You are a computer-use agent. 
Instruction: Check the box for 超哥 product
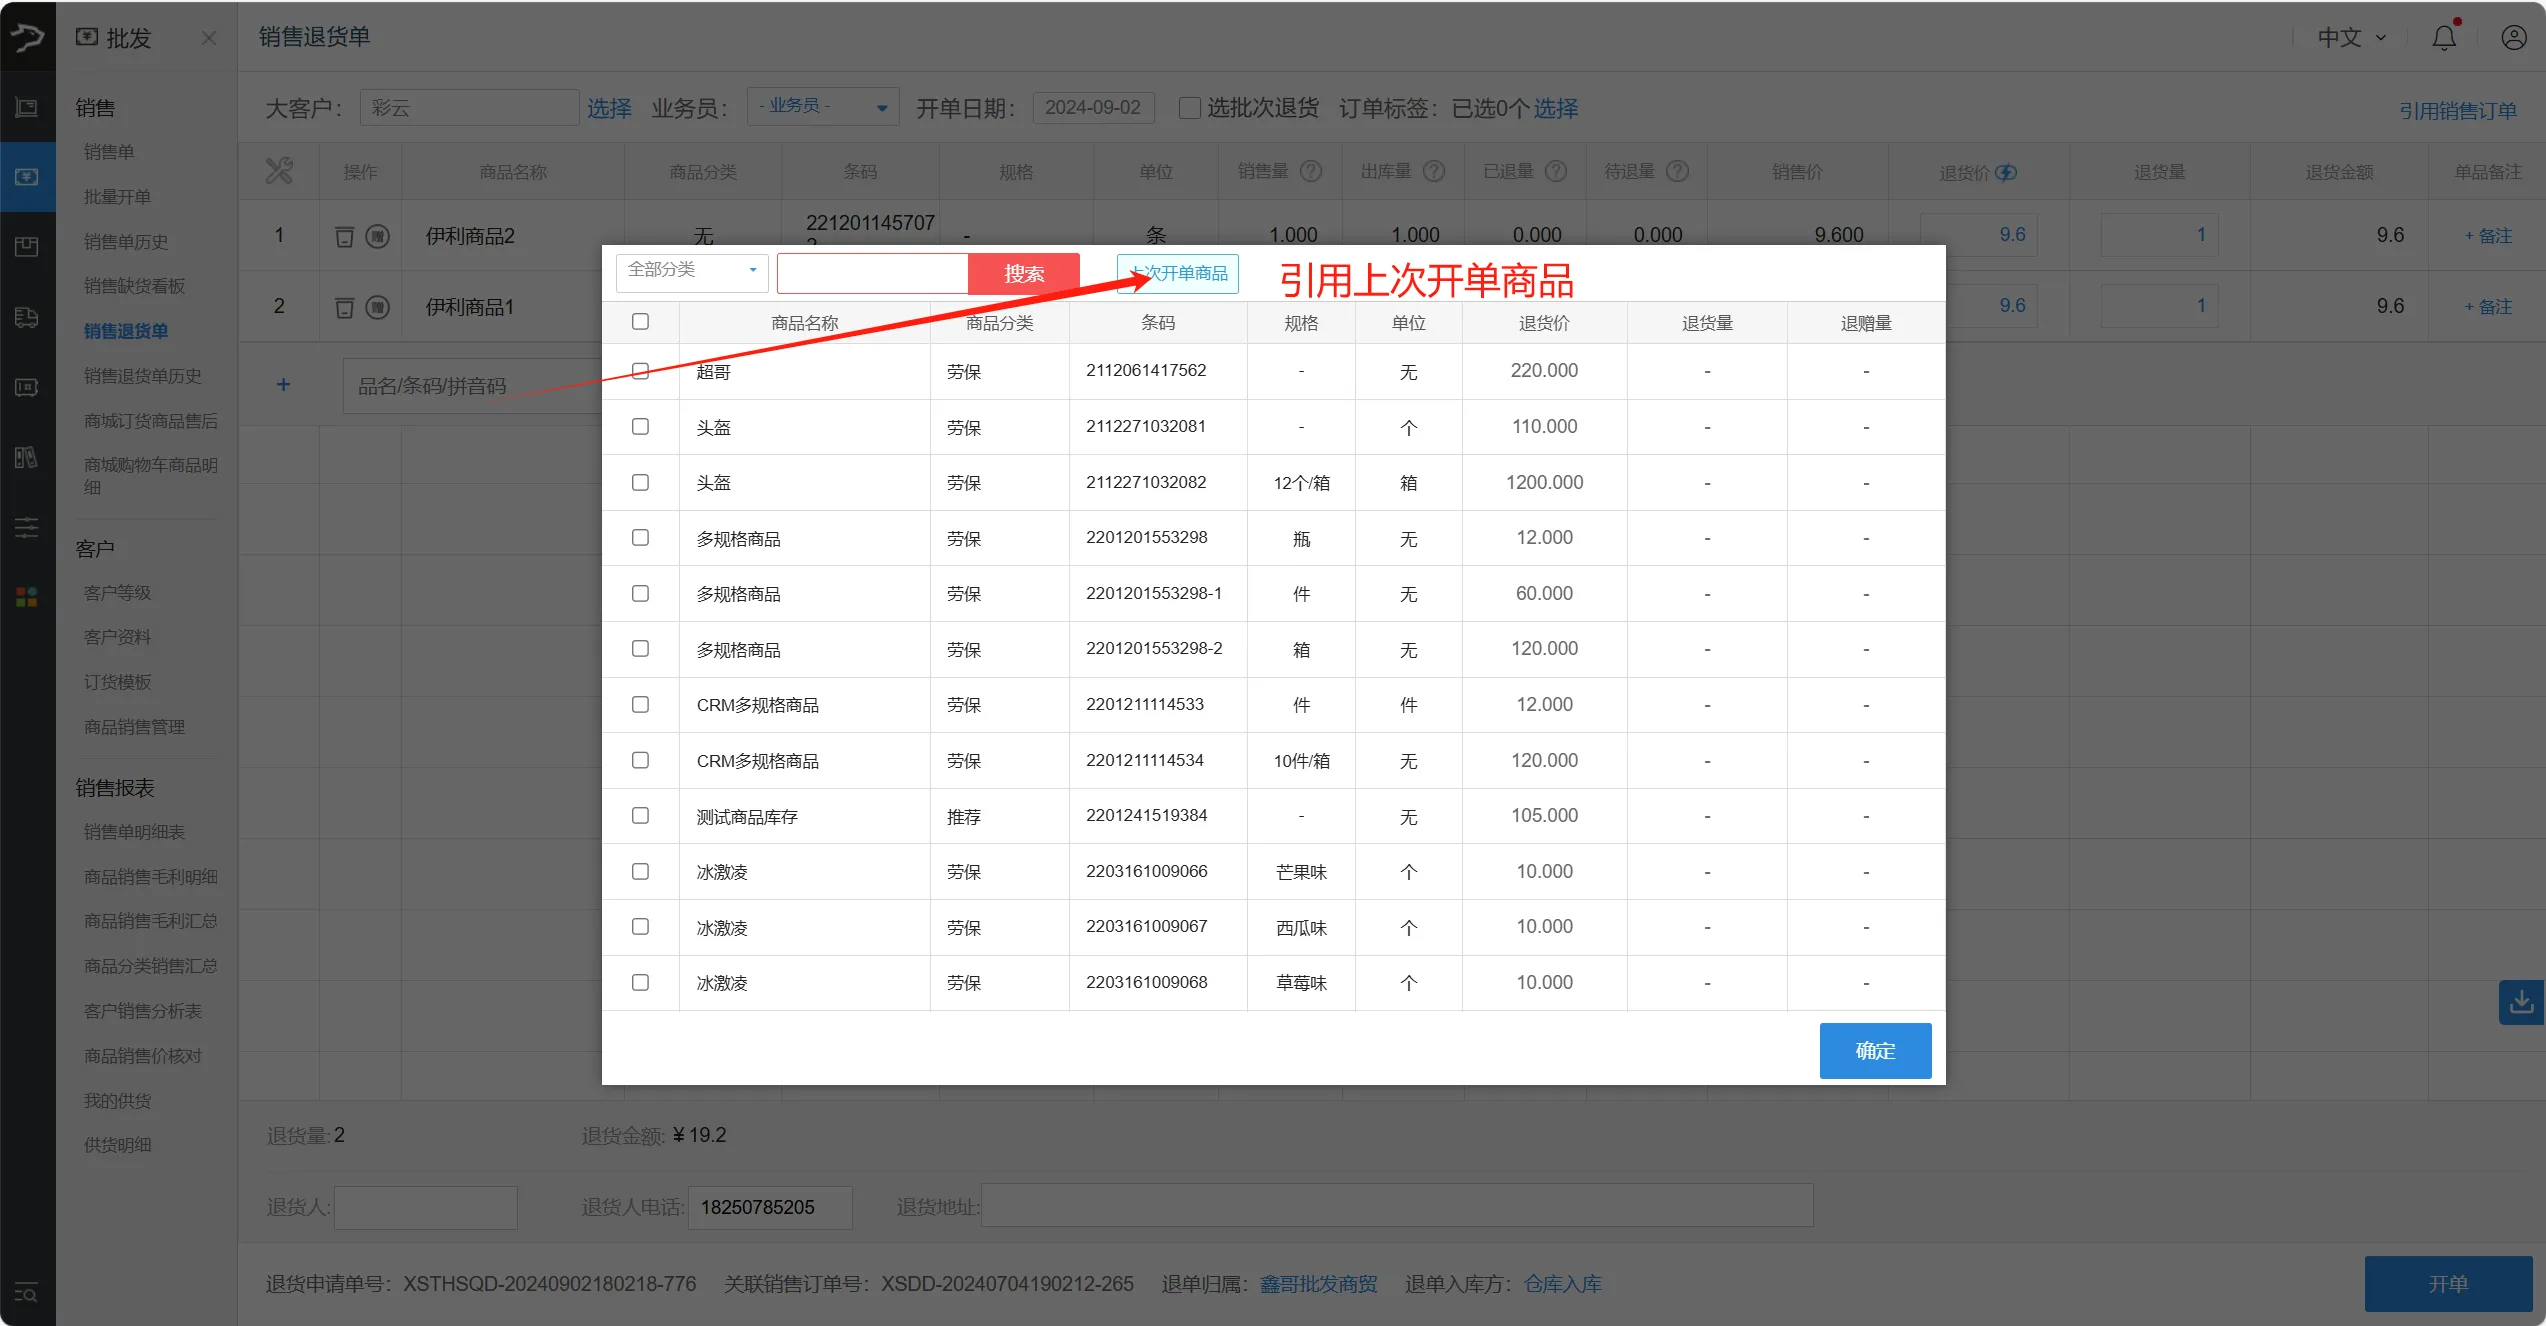(x=640, y=371)
